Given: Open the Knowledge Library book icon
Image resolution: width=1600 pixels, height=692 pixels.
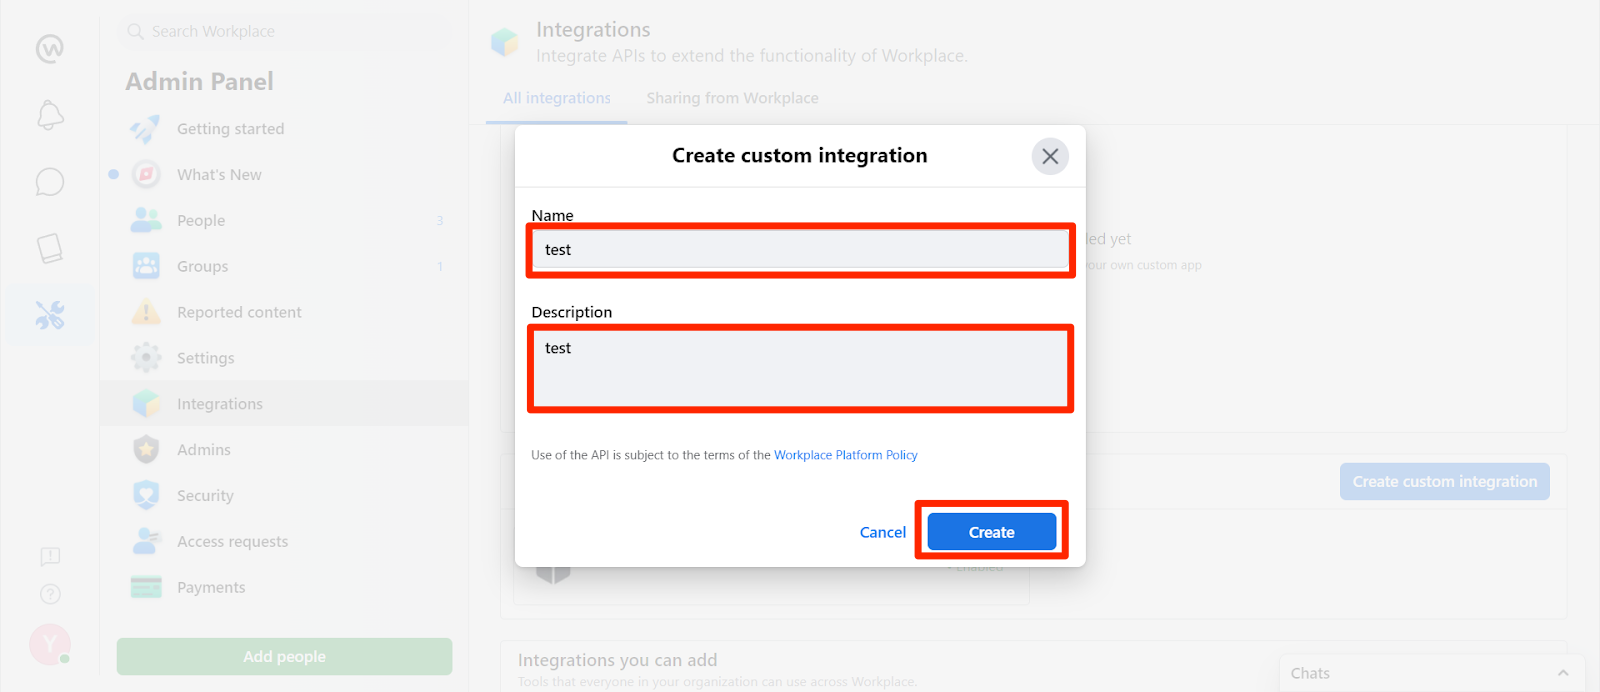Looking at the screenshot, I should pos(50,248).
